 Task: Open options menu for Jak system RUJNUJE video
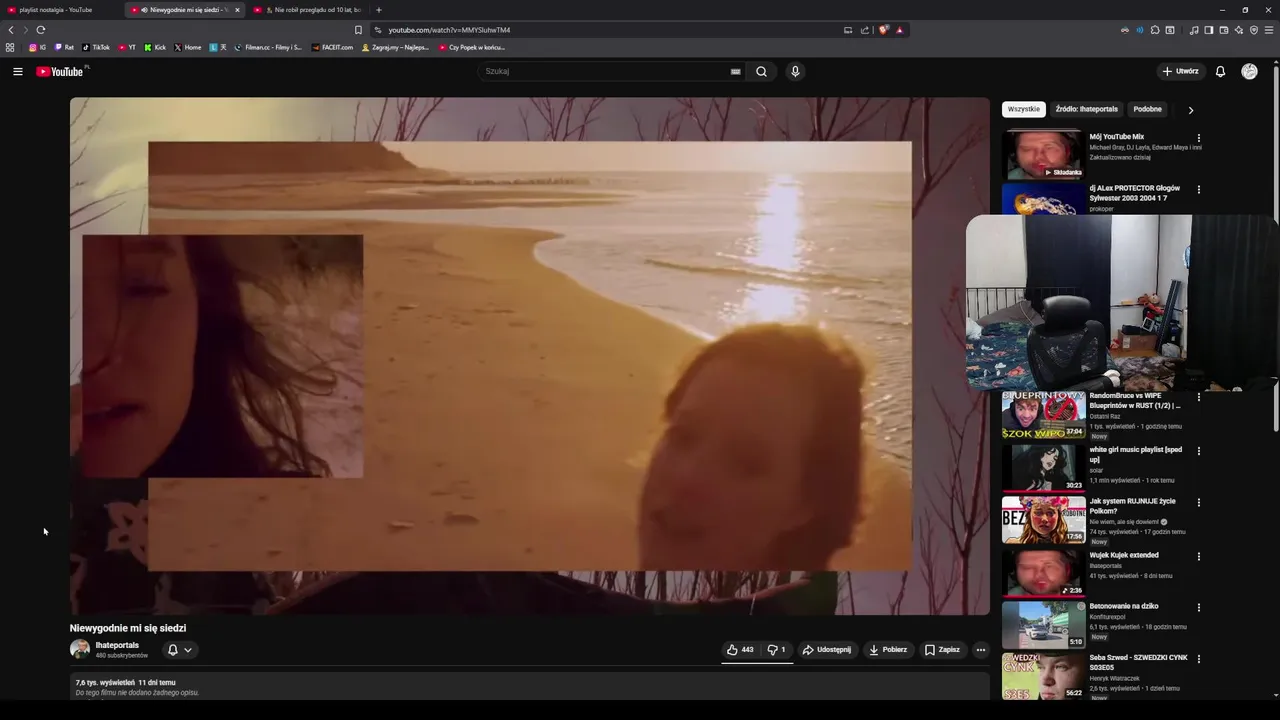(1199, 502)
